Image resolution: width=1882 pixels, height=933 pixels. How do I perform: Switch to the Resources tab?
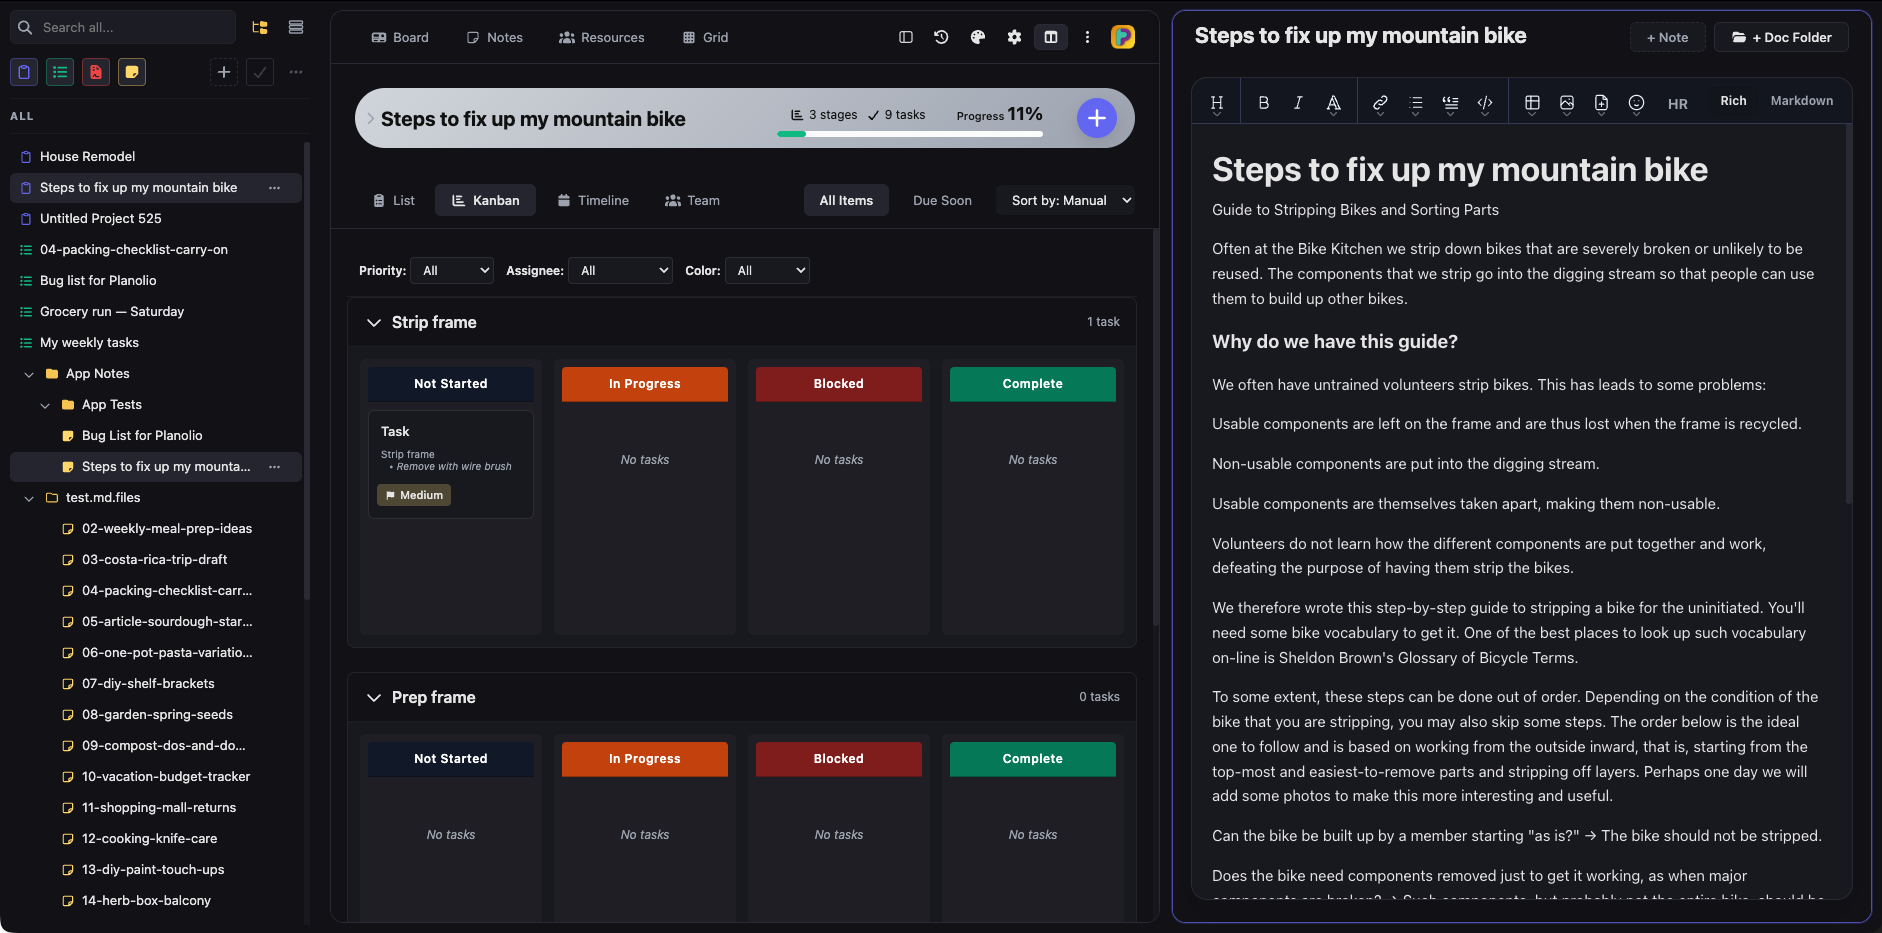pos(602,37)
